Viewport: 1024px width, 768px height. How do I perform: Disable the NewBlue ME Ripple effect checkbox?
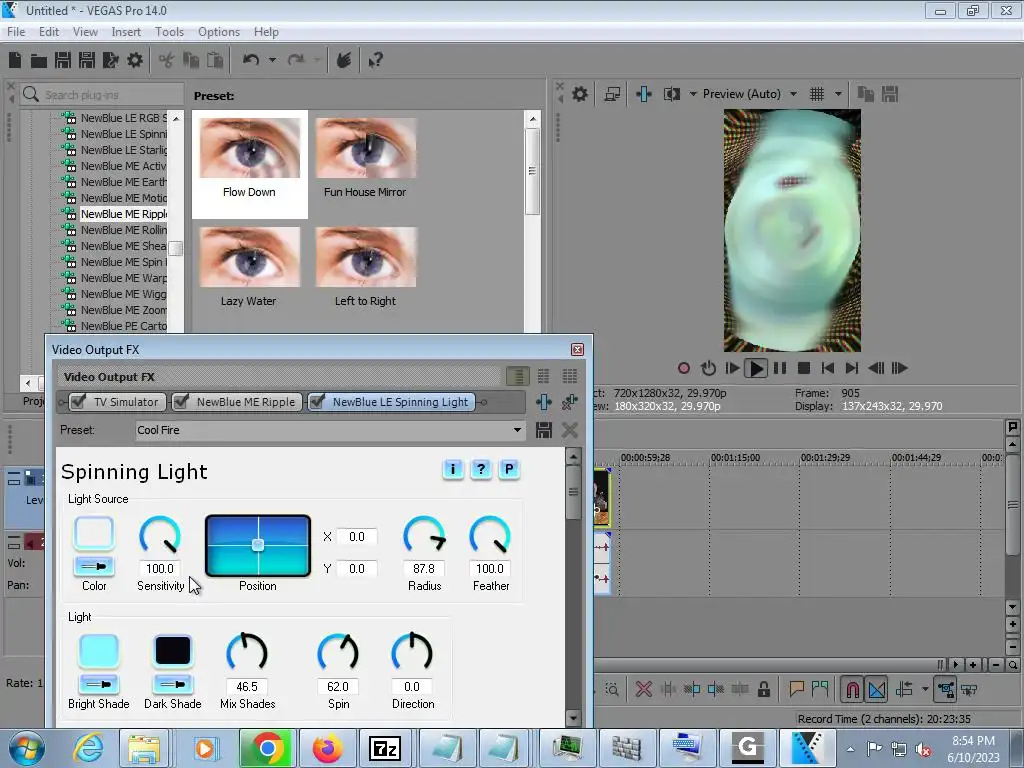[x=182, y=401]
